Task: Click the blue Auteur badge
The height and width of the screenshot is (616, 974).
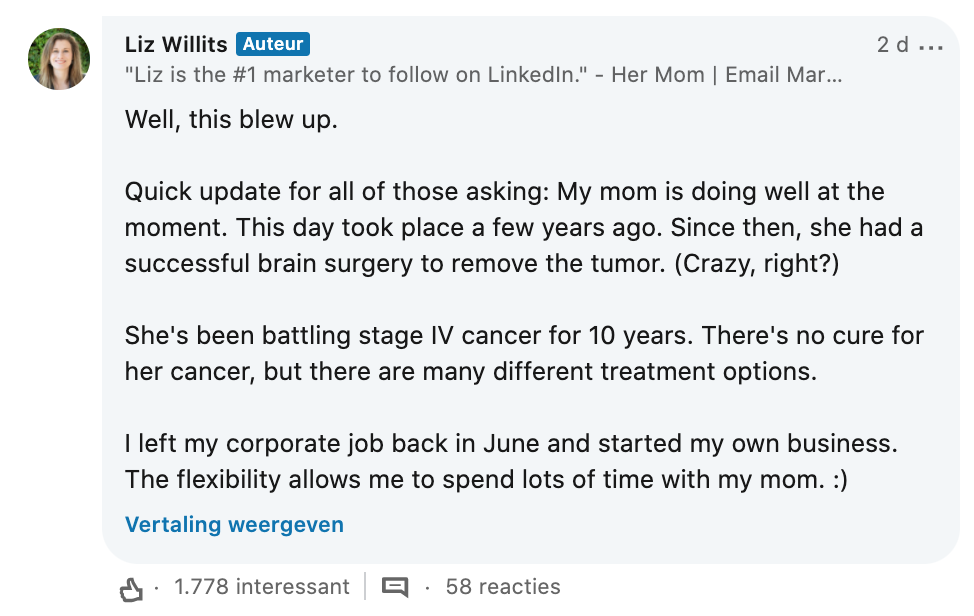Action: 273,44
